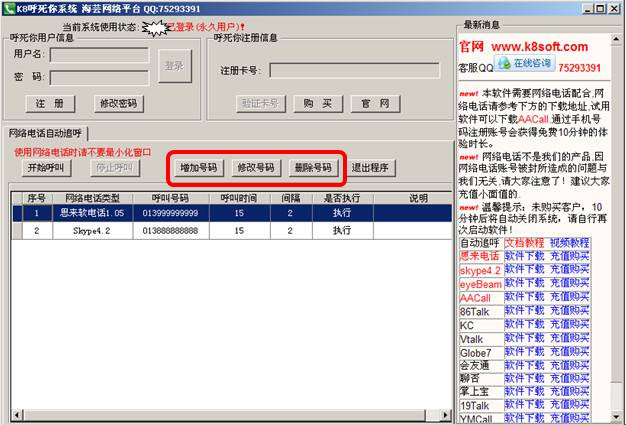Select the 思来软电话1.05 row cell
Image resolution: width=626 pixels, height=425 pixels.
point(92,213)
